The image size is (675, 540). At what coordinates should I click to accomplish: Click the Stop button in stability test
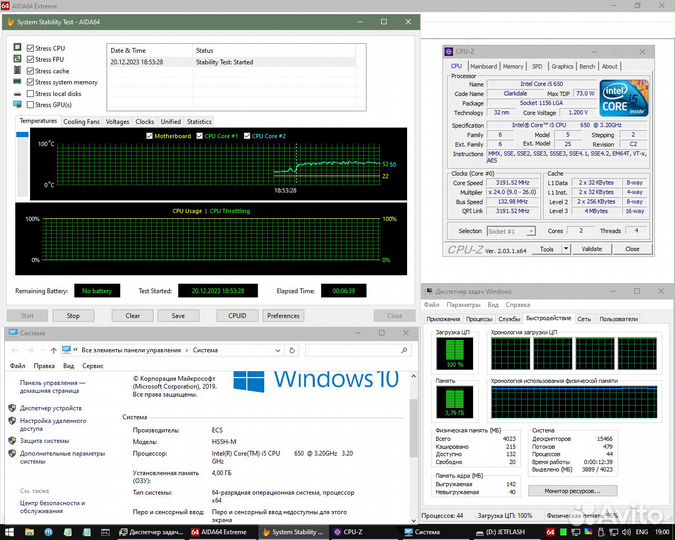tap(73, 316)
